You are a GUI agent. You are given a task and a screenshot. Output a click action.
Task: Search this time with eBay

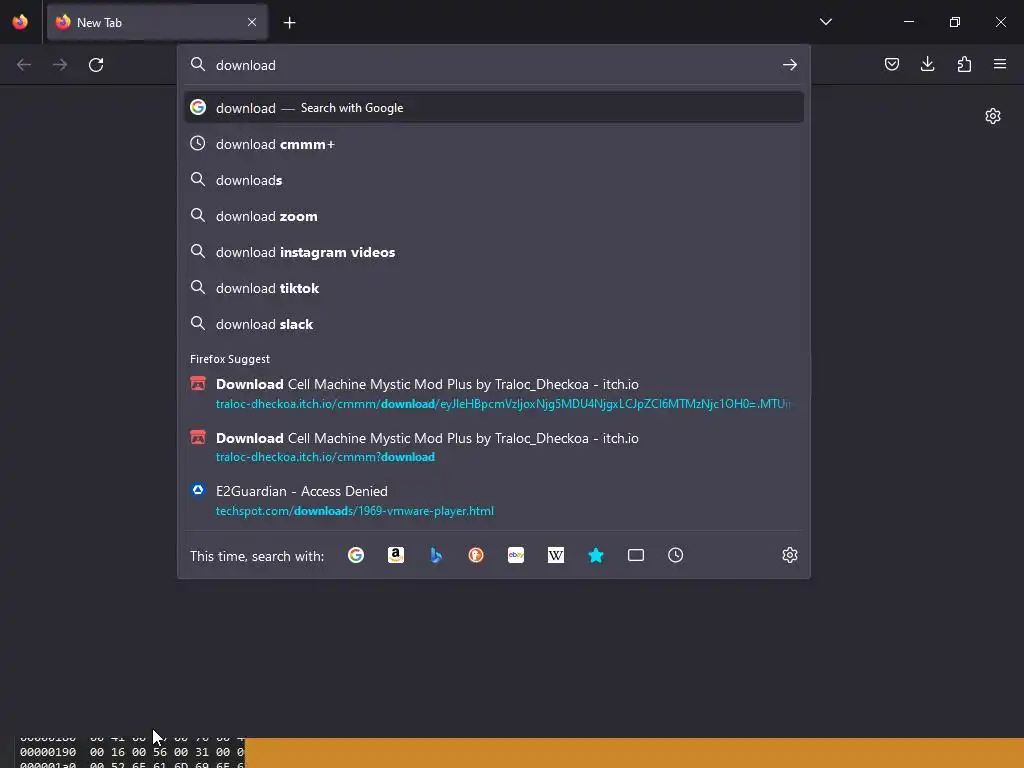point(516,555)
